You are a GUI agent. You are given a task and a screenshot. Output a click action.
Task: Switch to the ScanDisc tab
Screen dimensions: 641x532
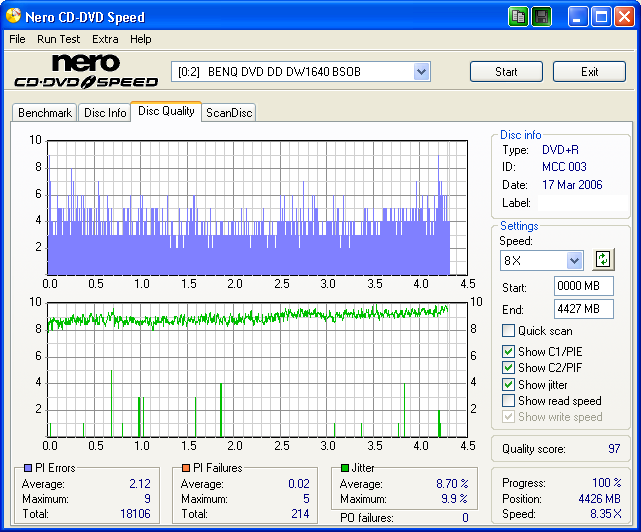pos(229,113)
